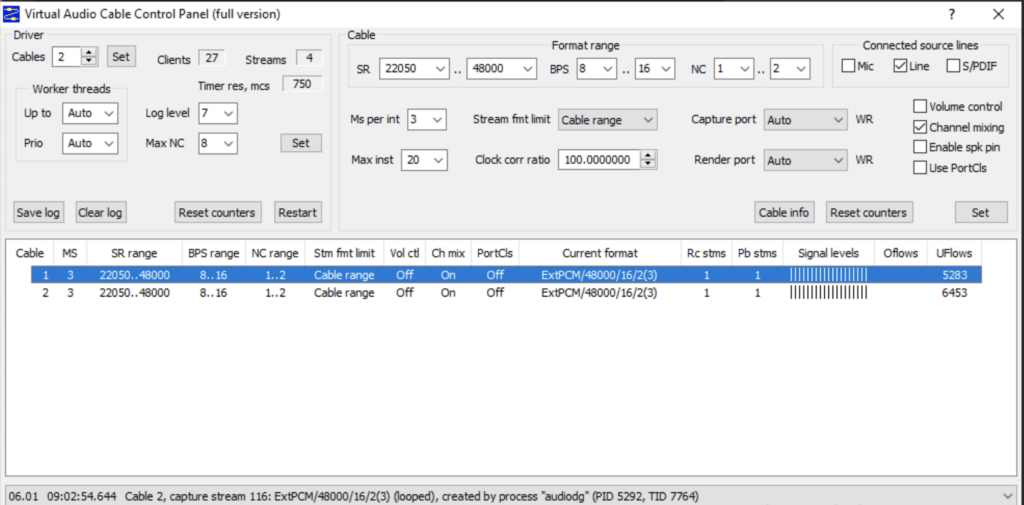
Task: Uncheck the Line source line checkbox
Action: [899, 66]
